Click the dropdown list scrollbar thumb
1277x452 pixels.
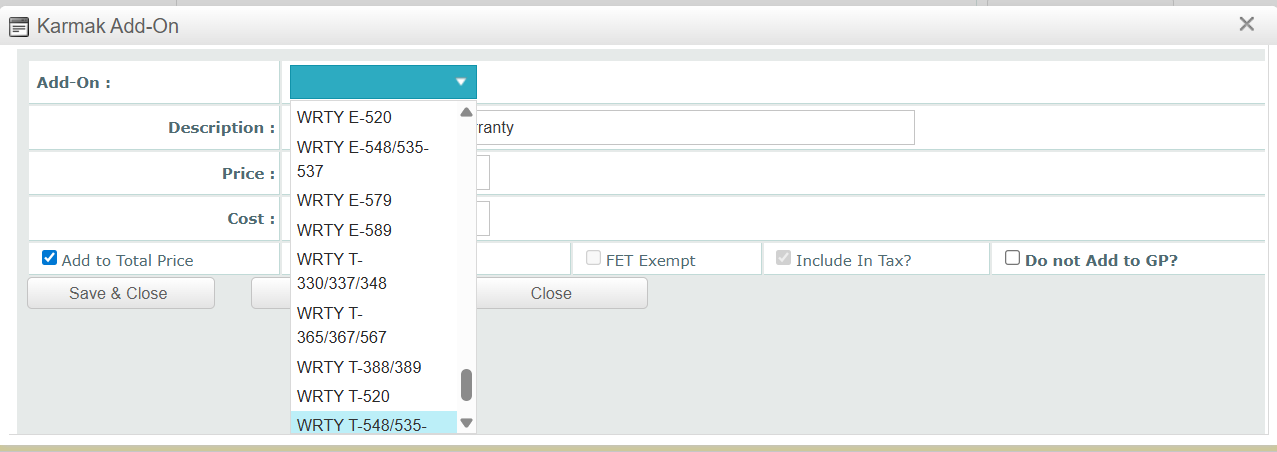tap(466, 385)
